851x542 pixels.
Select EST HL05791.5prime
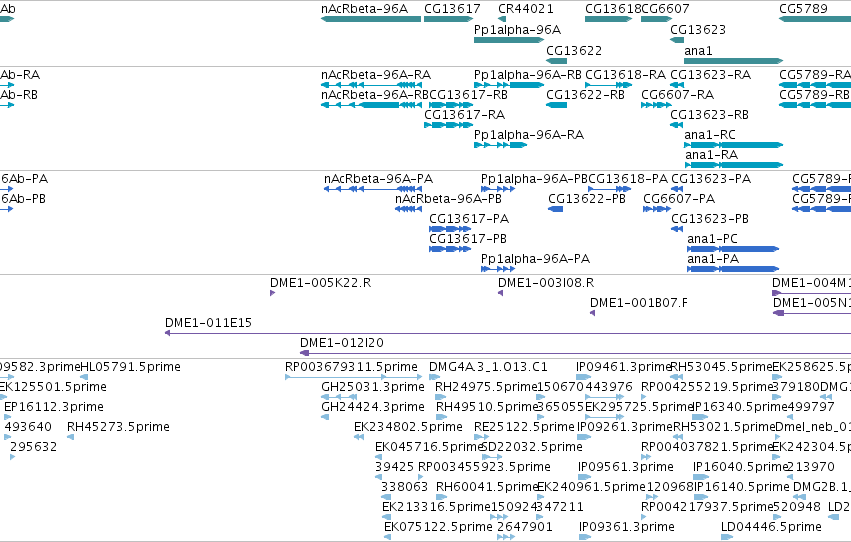click(x=84, y=377)
